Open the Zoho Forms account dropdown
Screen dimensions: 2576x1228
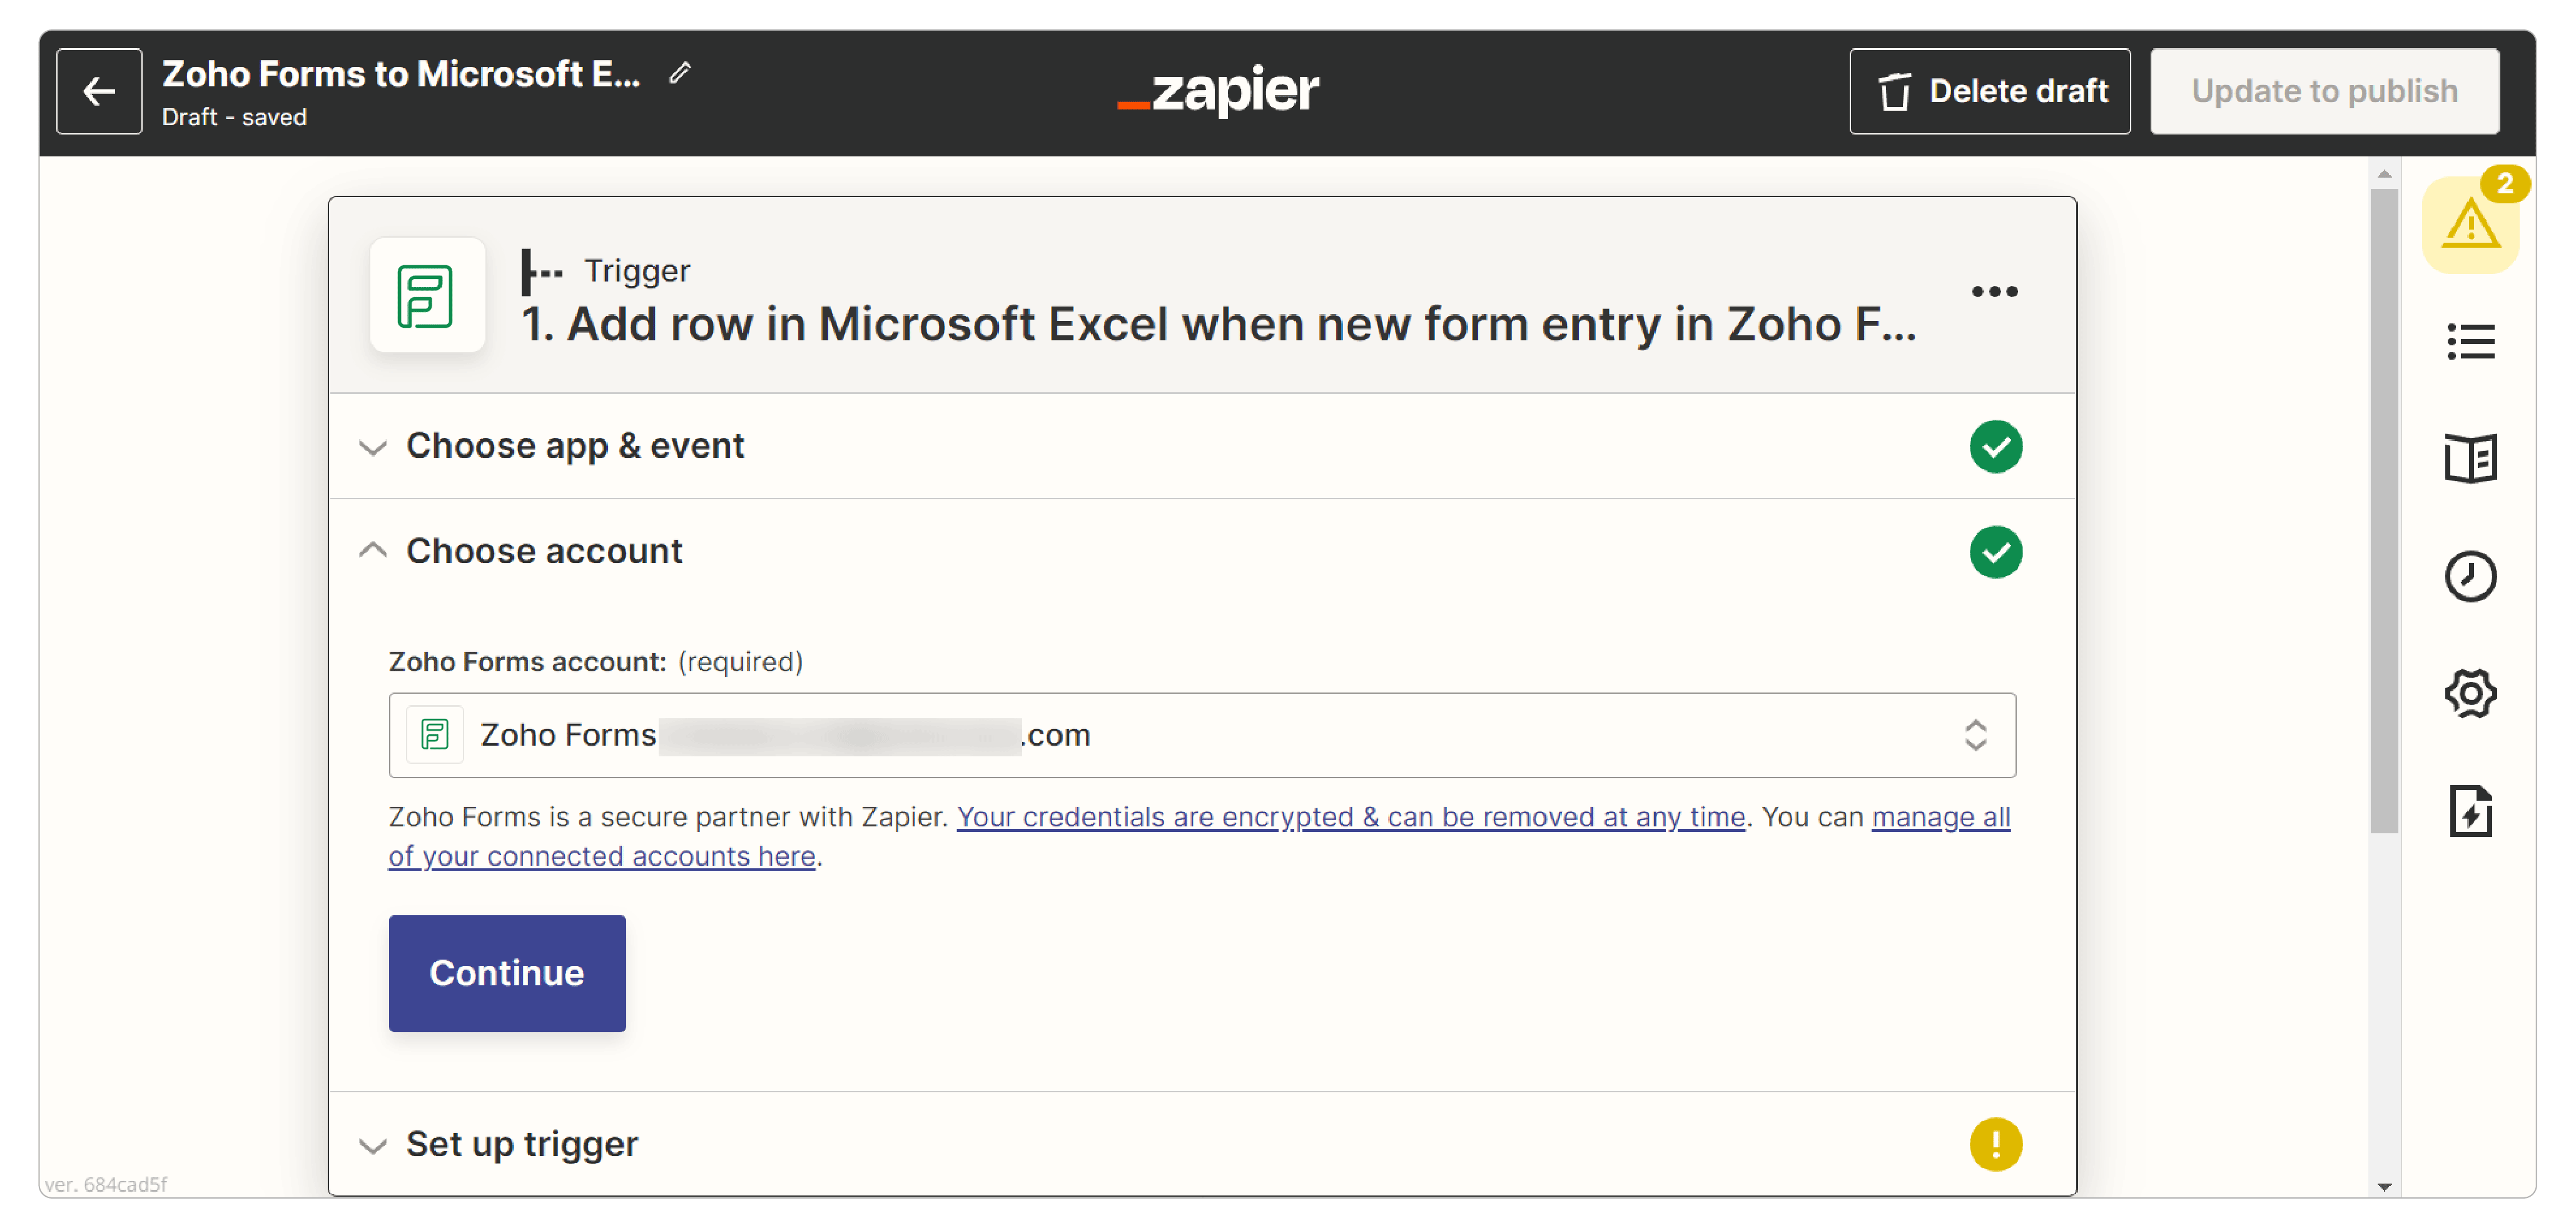(x=1201, y=735)
